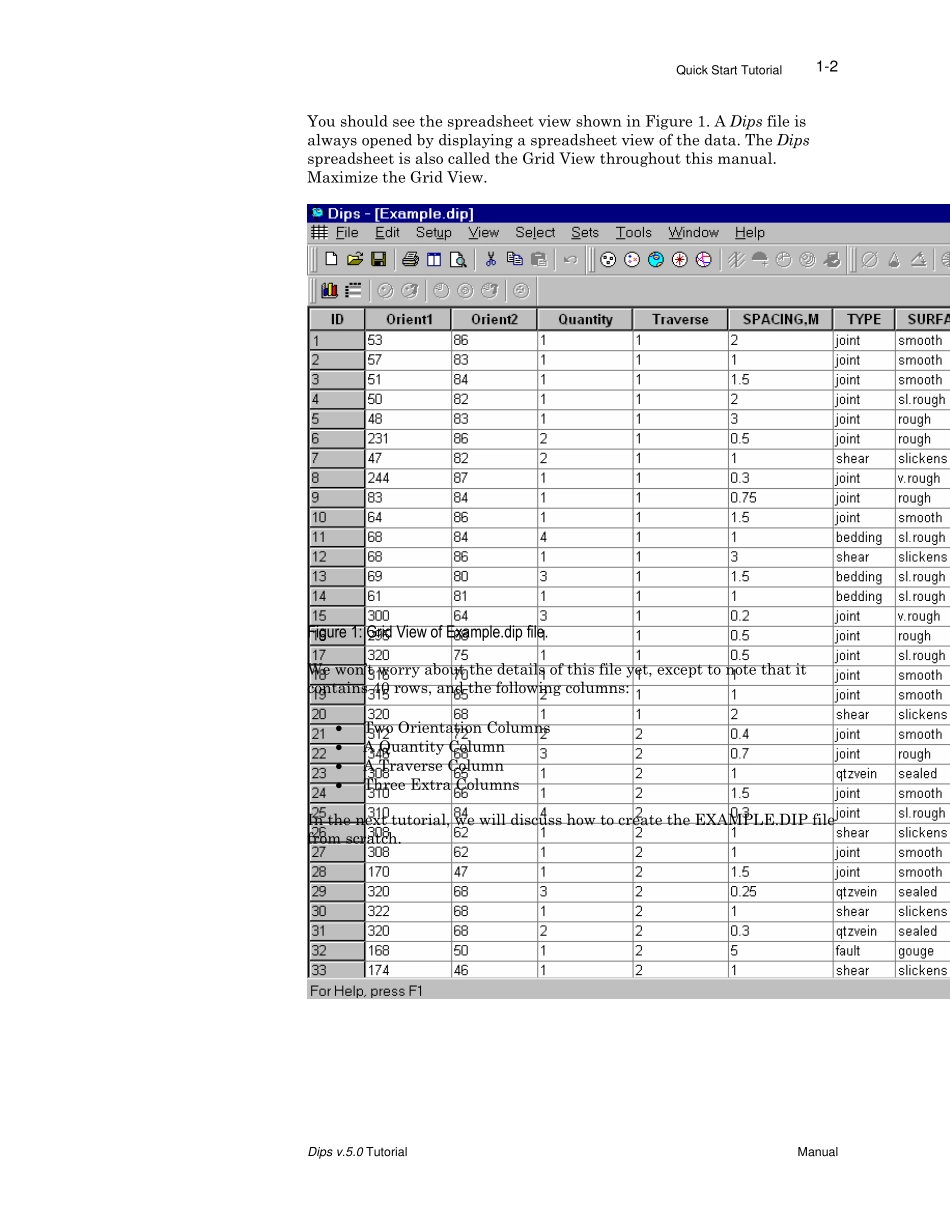
Task: Select the Orient1 column header
Action: (x=409, y=320)
